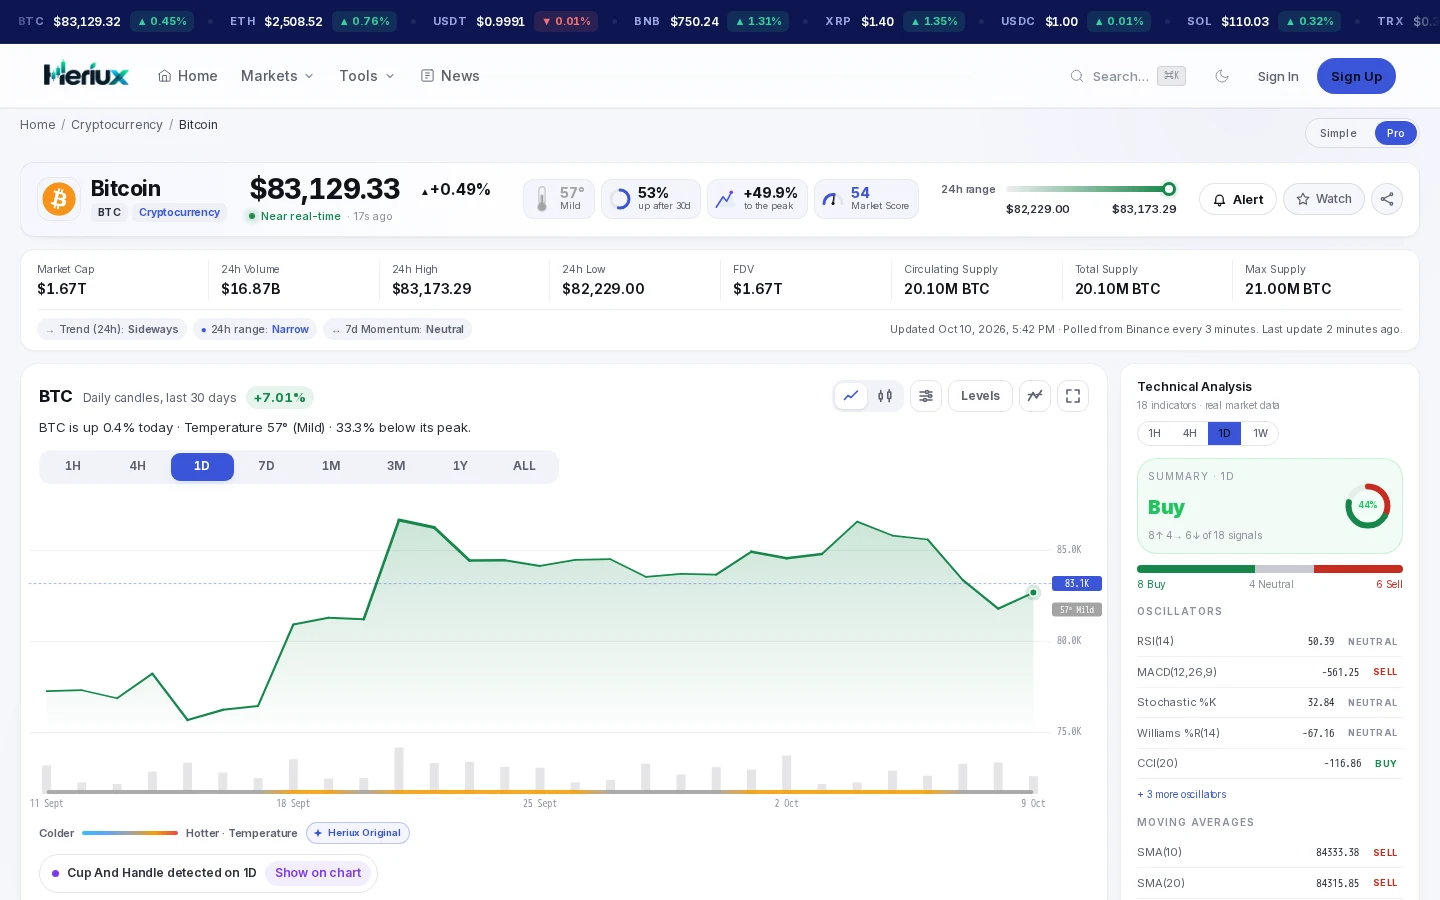Go to Home in navbar
1440x900 pixels.
click(188, 76)
